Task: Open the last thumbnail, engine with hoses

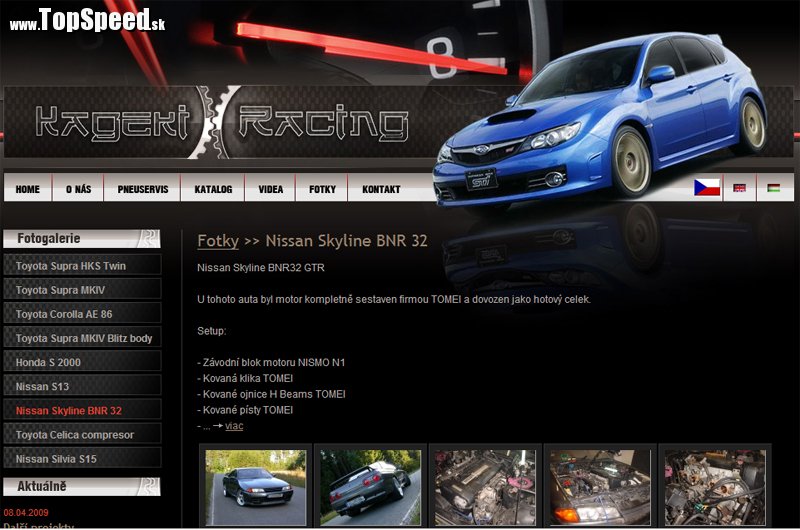Action: 715,487
